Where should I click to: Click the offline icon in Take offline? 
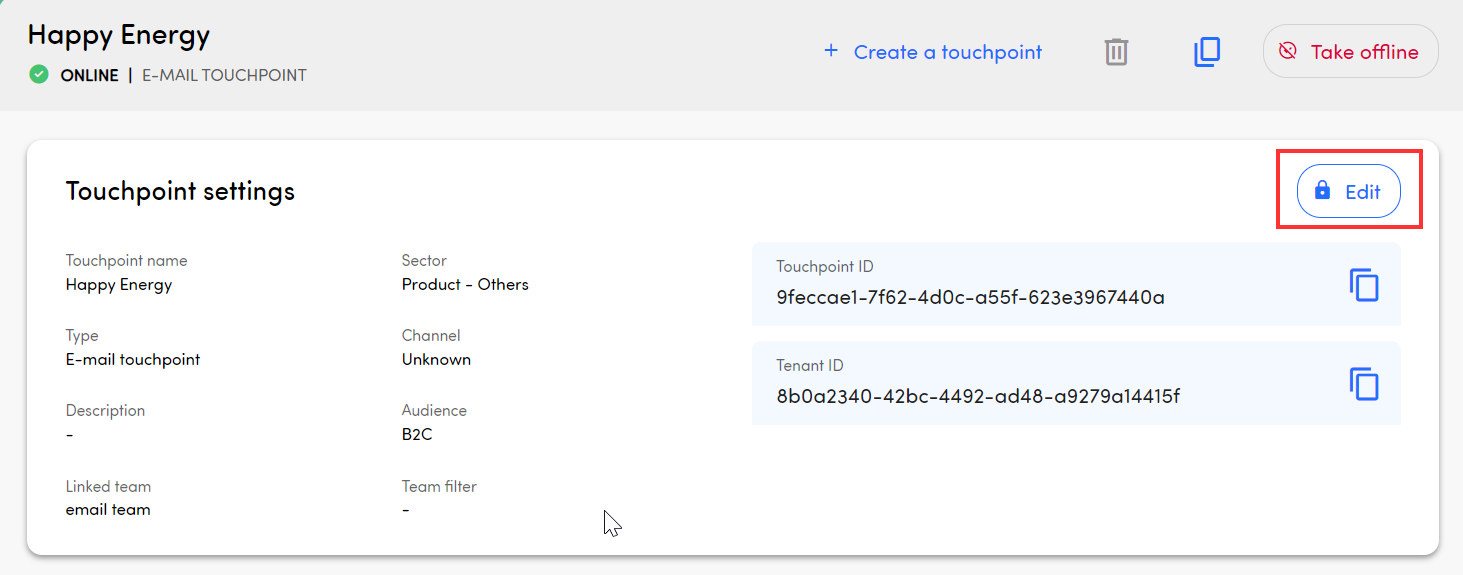pos(1288,52)
